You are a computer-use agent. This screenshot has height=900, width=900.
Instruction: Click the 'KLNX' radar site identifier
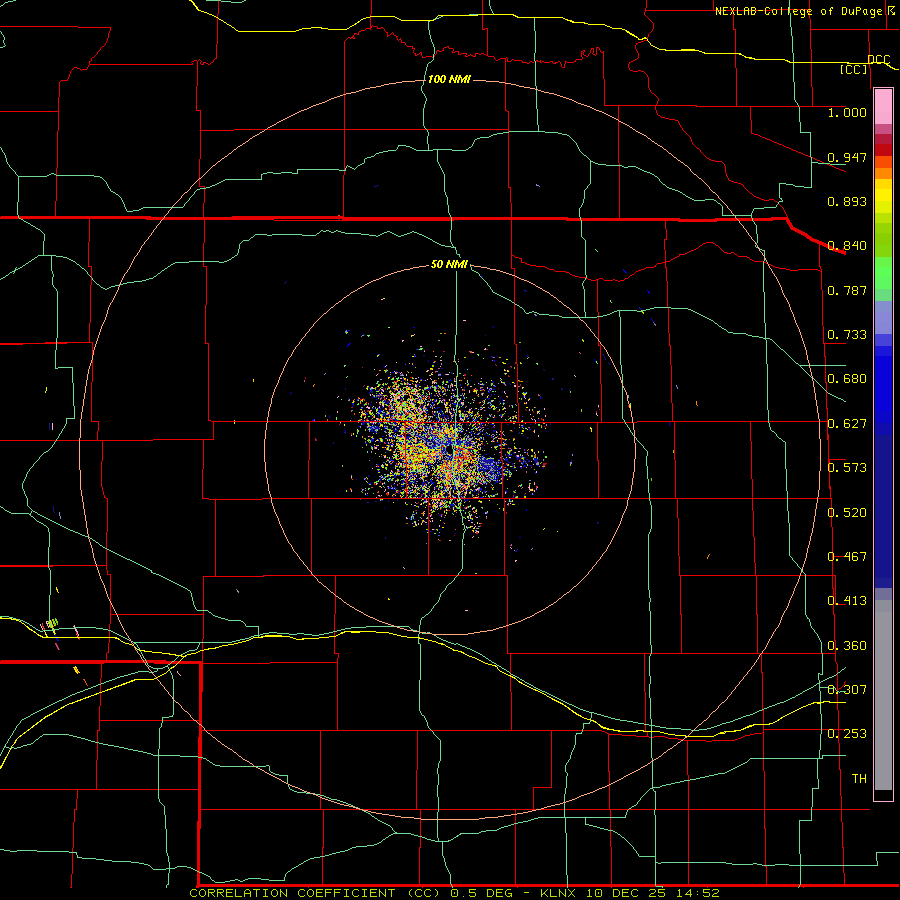pos(560,893)
